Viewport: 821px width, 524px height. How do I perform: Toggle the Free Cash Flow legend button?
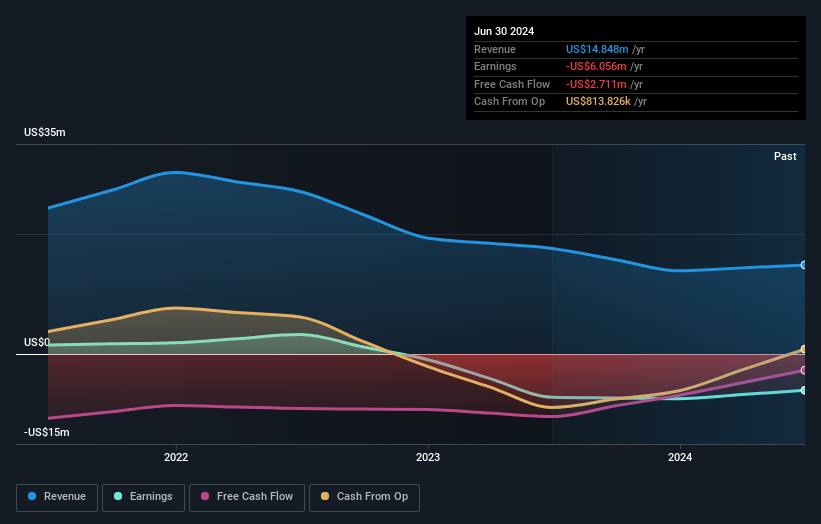point(247,497)
